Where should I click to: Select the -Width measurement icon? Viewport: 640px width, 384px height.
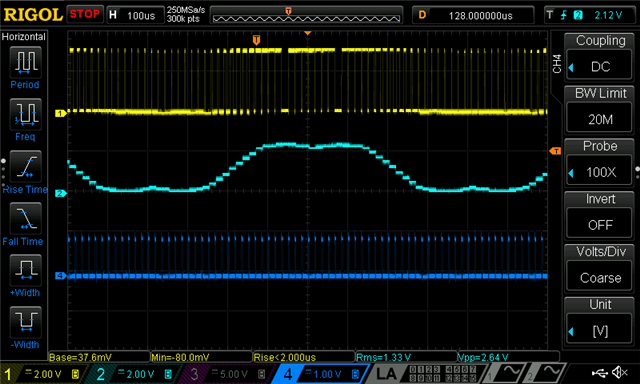(25, 322)
